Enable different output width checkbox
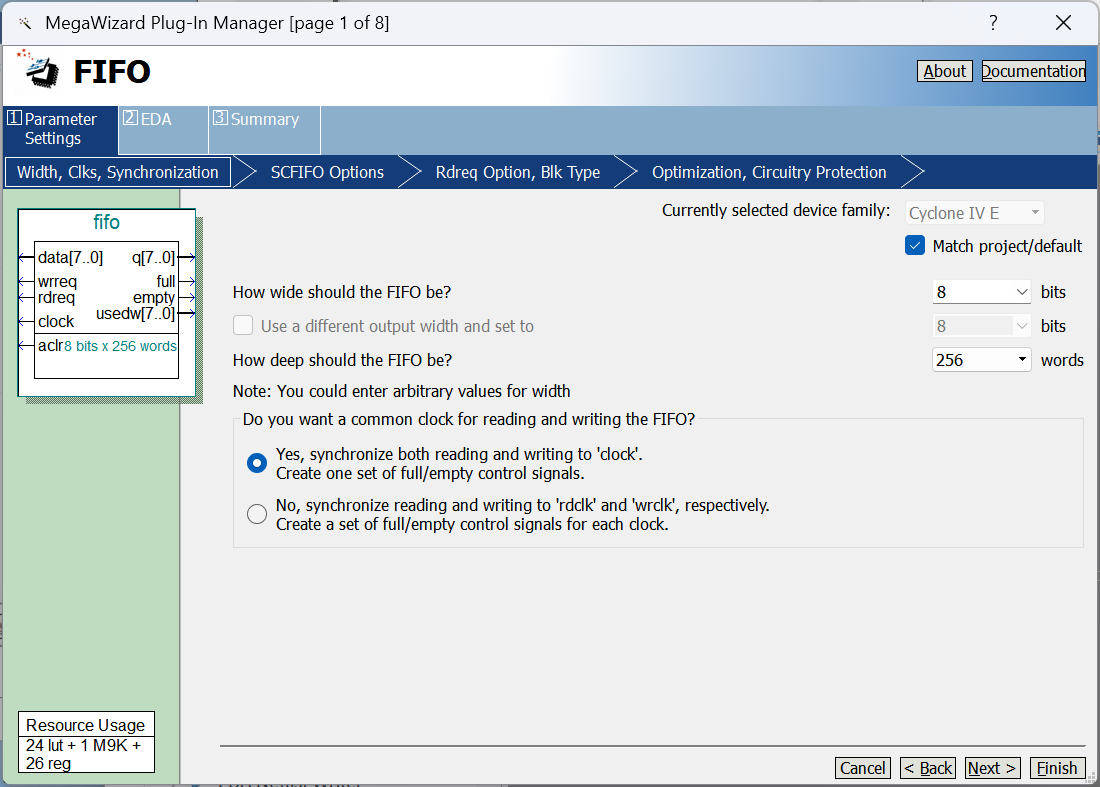The width and height of the screenshot is (1100, 787). pyautogui.click(x=243, y=325)
